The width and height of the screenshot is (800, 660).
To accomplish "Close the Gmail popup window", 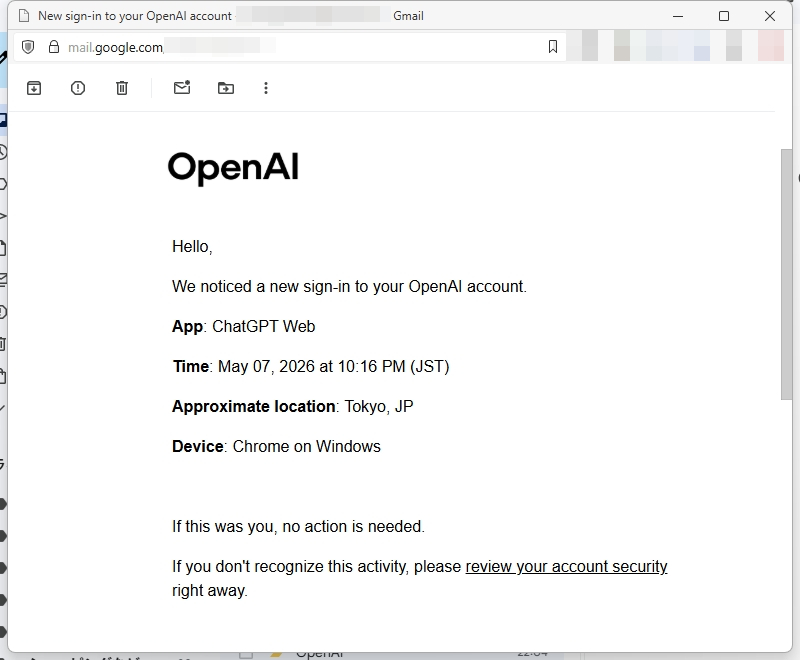I will tap(770, 16).
